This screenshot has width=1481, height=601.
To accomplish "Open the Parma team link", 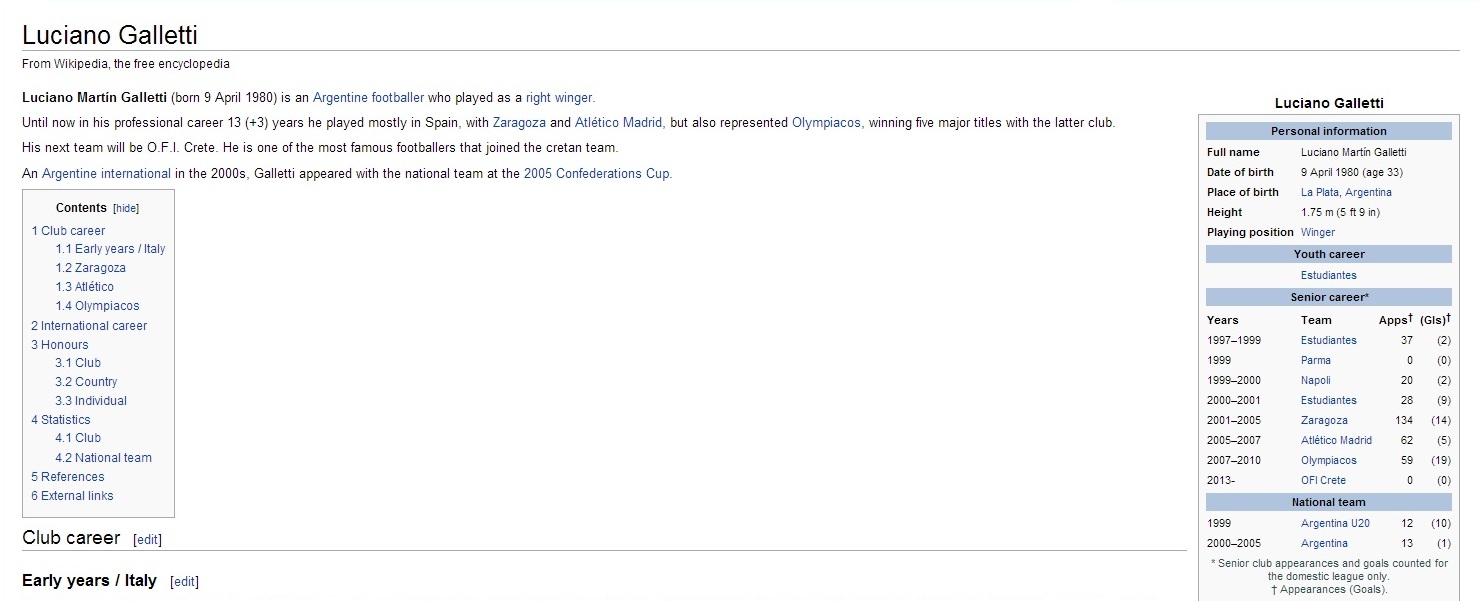I will (x=1316, y=360).
